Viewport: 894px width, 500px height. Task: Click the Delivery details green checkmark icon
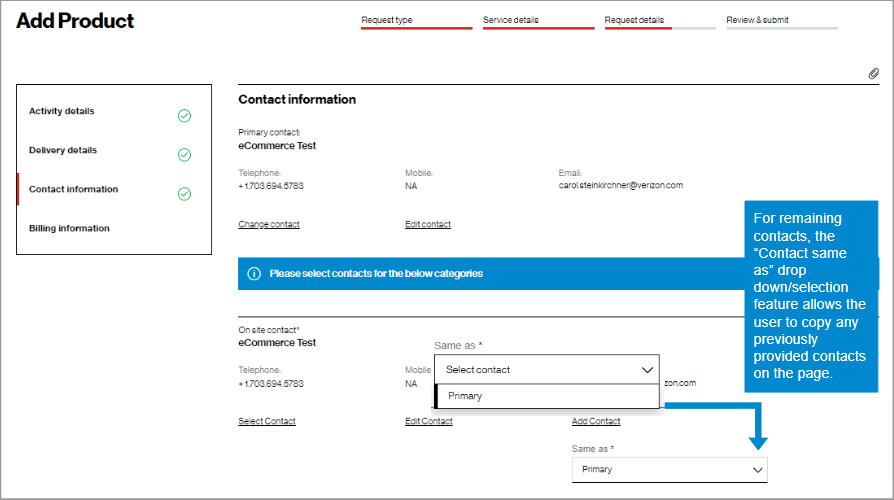(184, 155)
